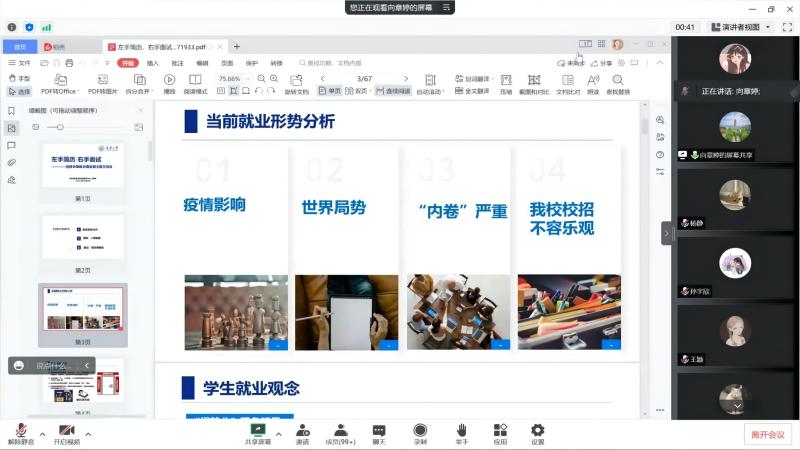Screen dimensions: 800x450
Task: Activate the Select (选择) tool
Action: coord(19,91)
